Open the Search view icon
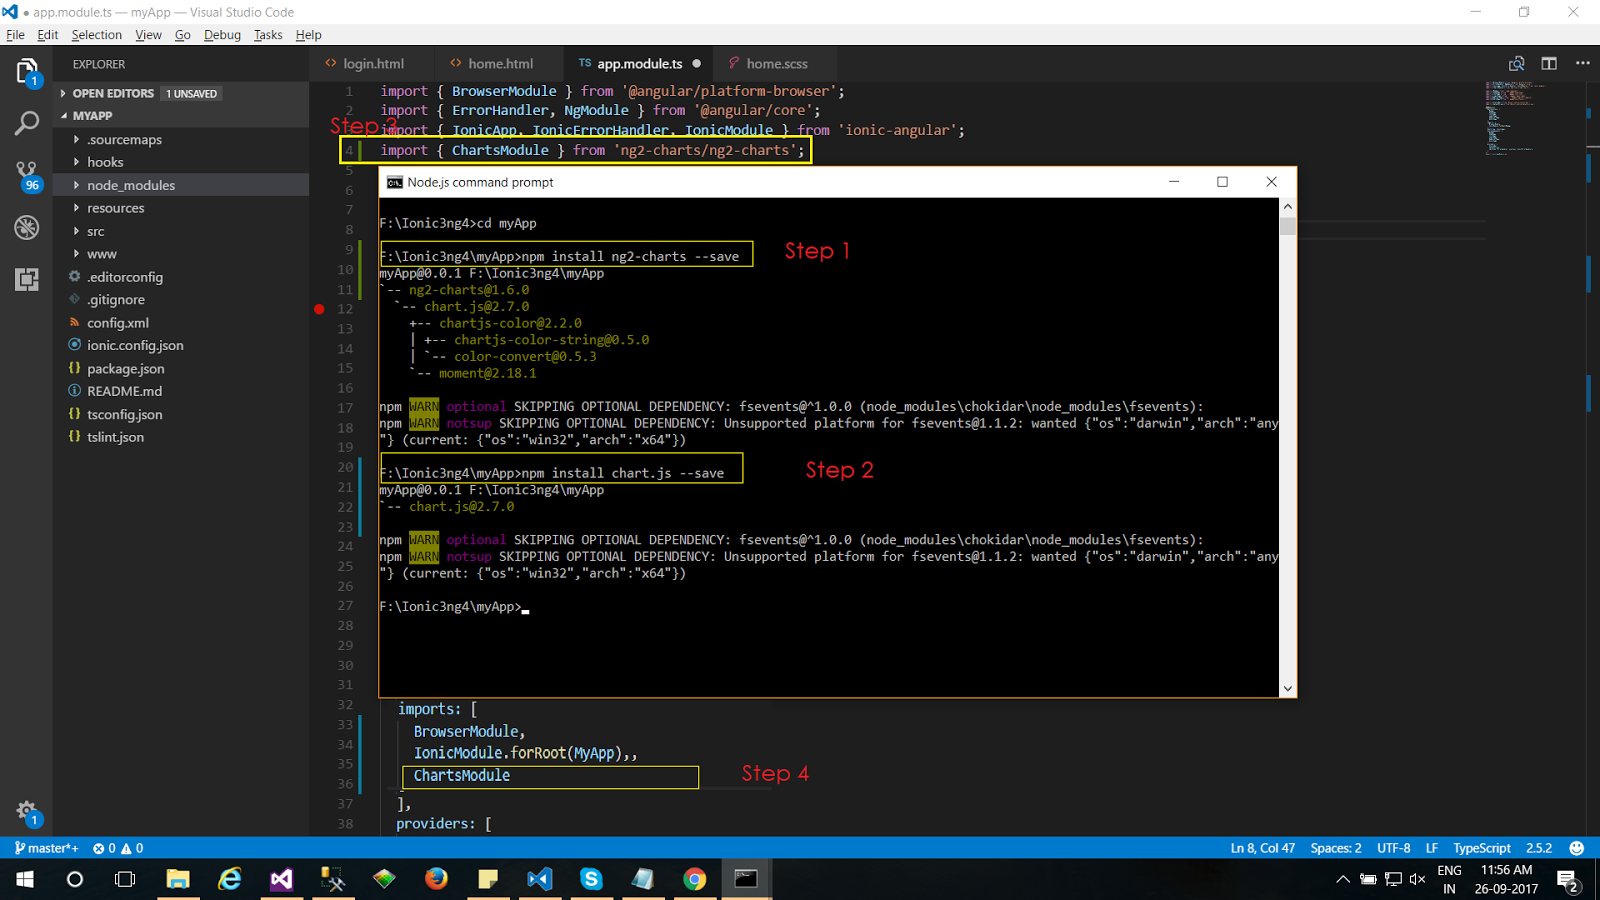 click(x=26, y=124)
